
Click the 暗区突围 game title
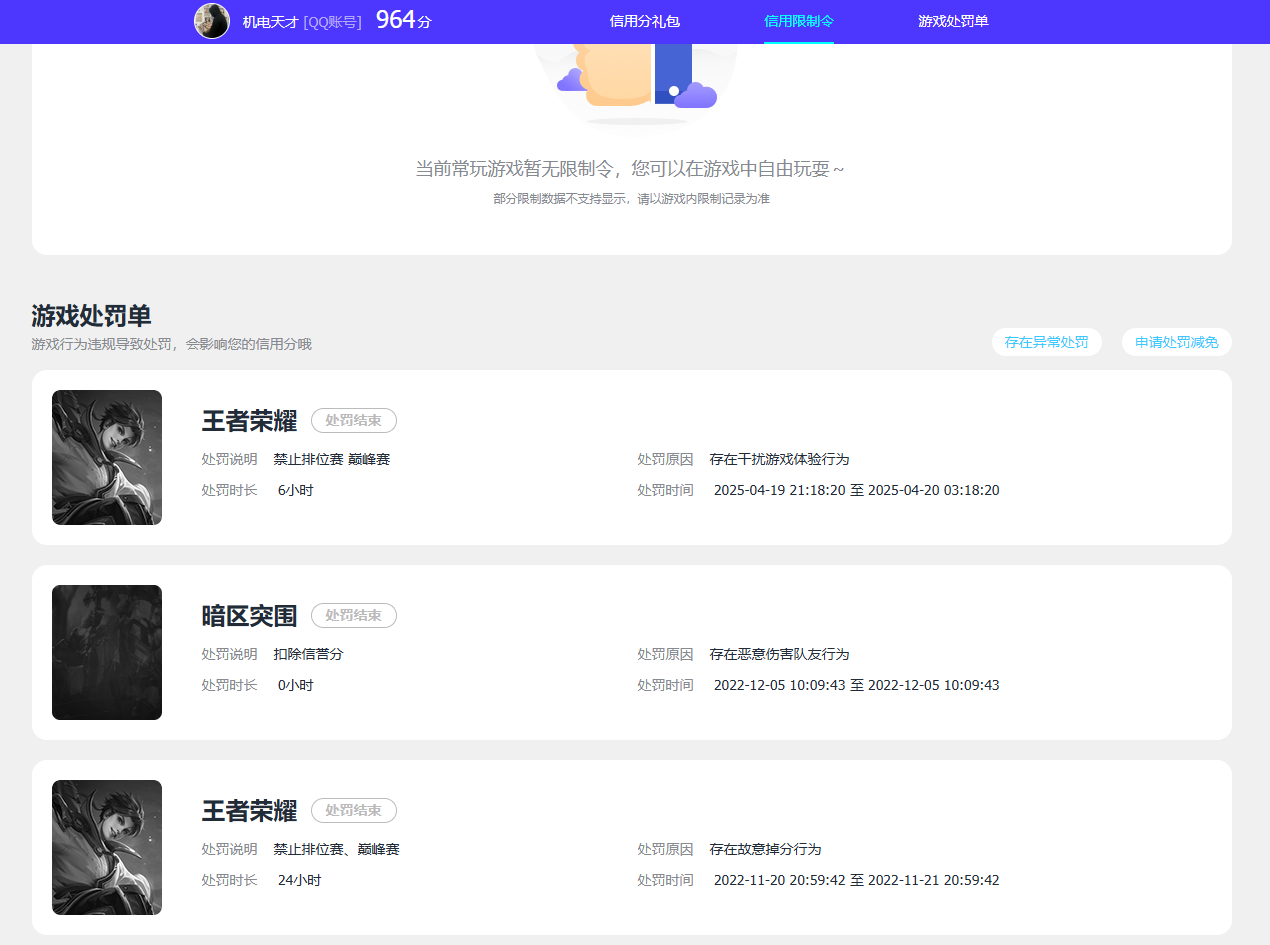tap(249, 616)
